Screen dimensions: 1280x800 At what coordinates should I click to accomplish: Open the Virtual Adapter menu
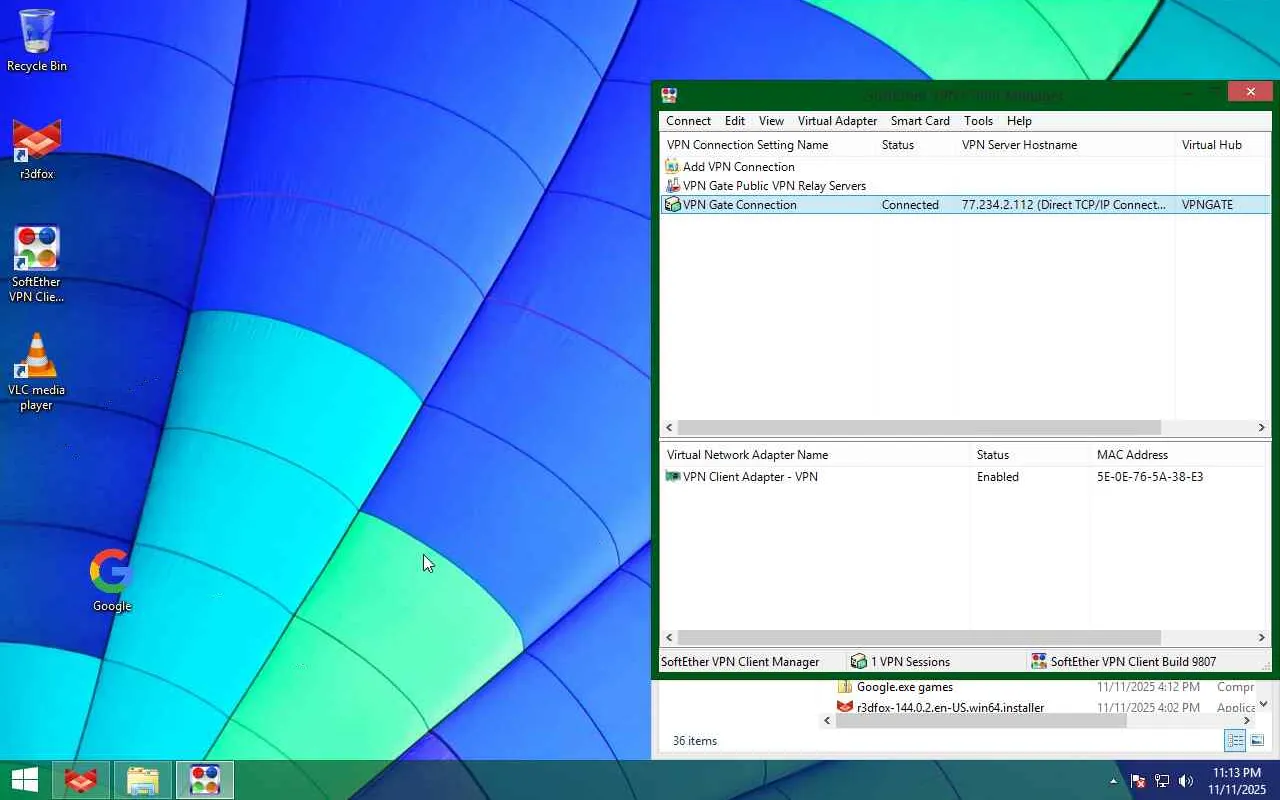pos(837,121)
